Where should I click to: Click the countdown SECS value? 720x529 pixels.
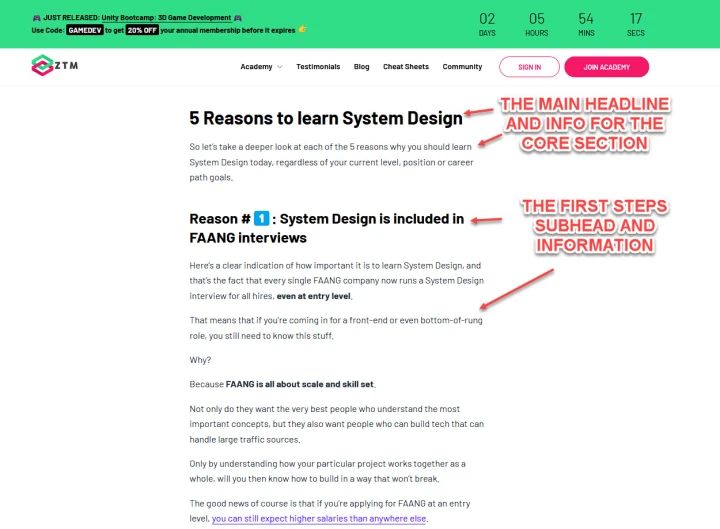(x=636, y=19)
